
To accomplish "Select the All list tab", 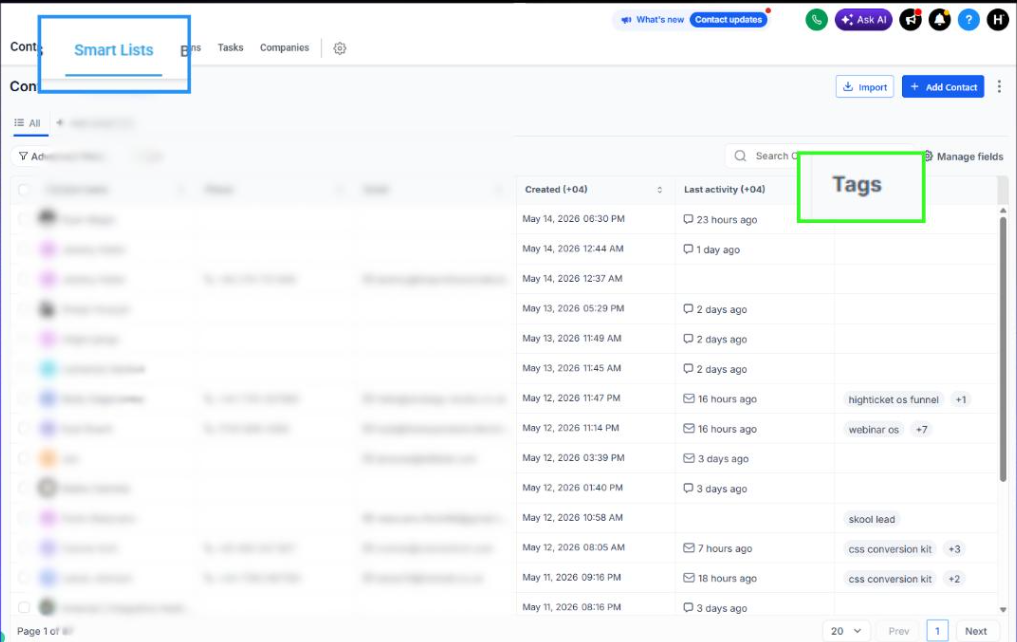I will coord(28,123).
